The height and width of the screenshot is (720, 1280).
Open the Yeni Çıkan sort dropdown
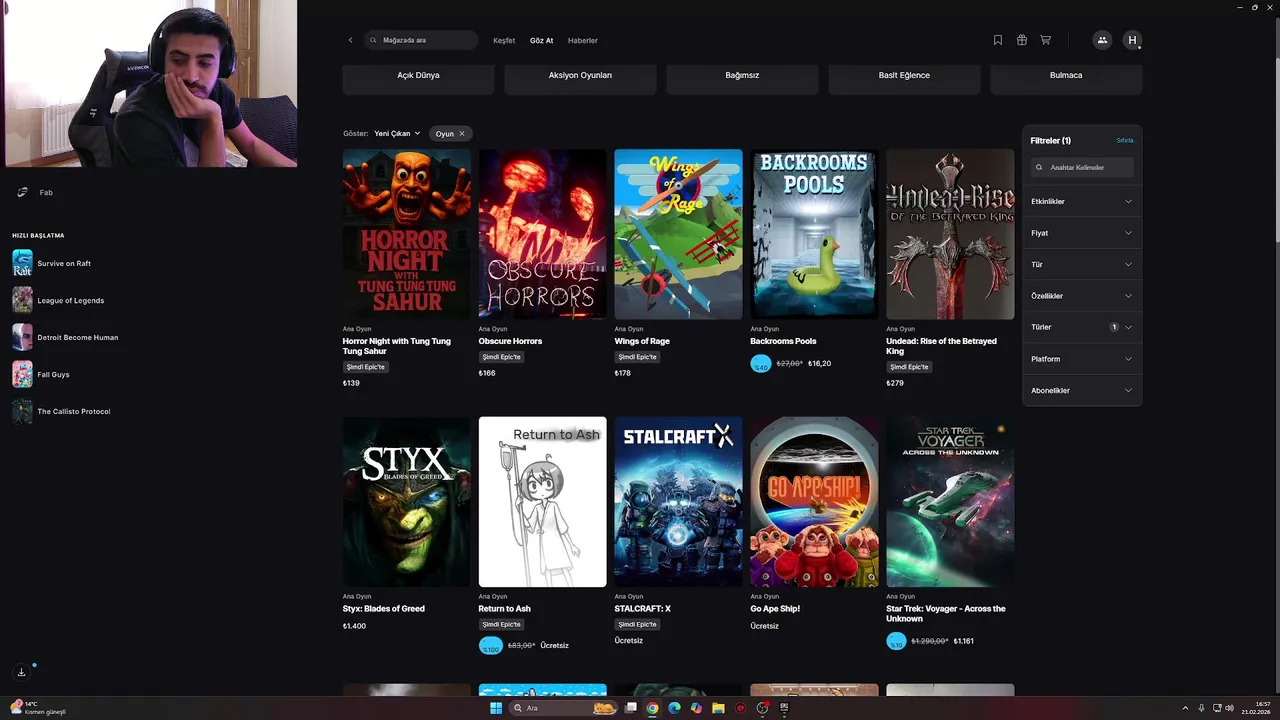click(397, 133)
